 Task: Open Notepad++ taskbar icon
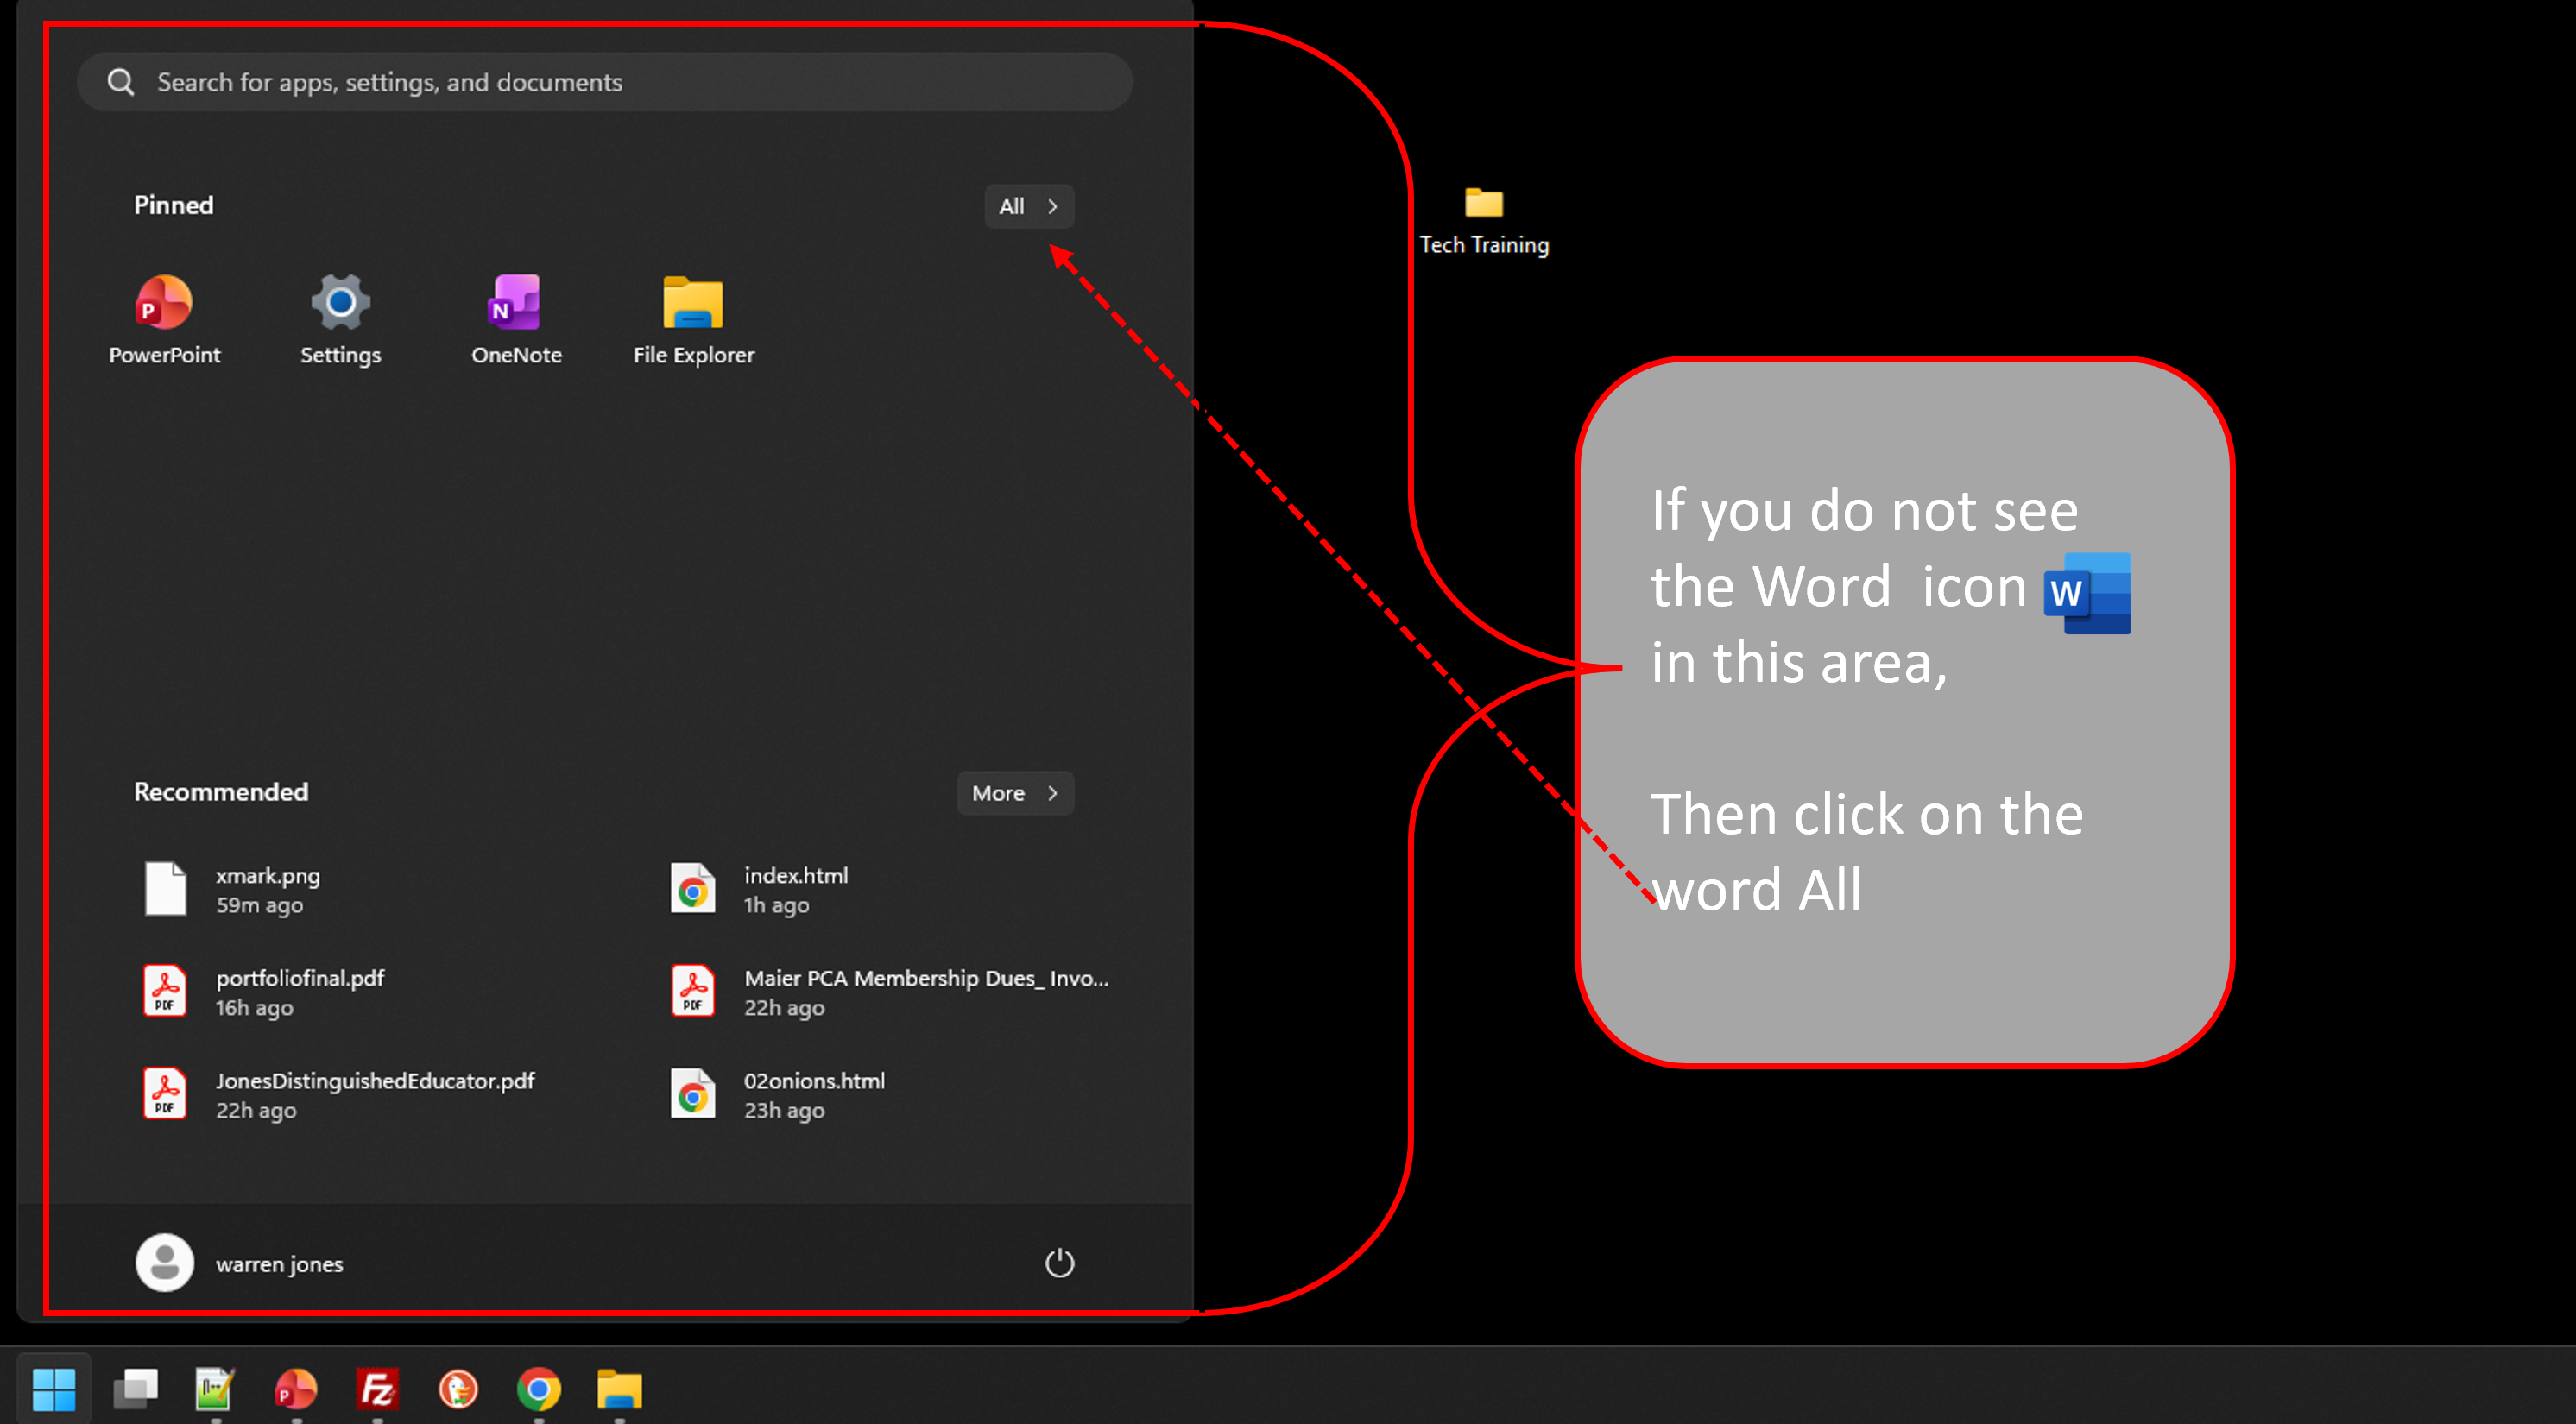[215, 1388]
